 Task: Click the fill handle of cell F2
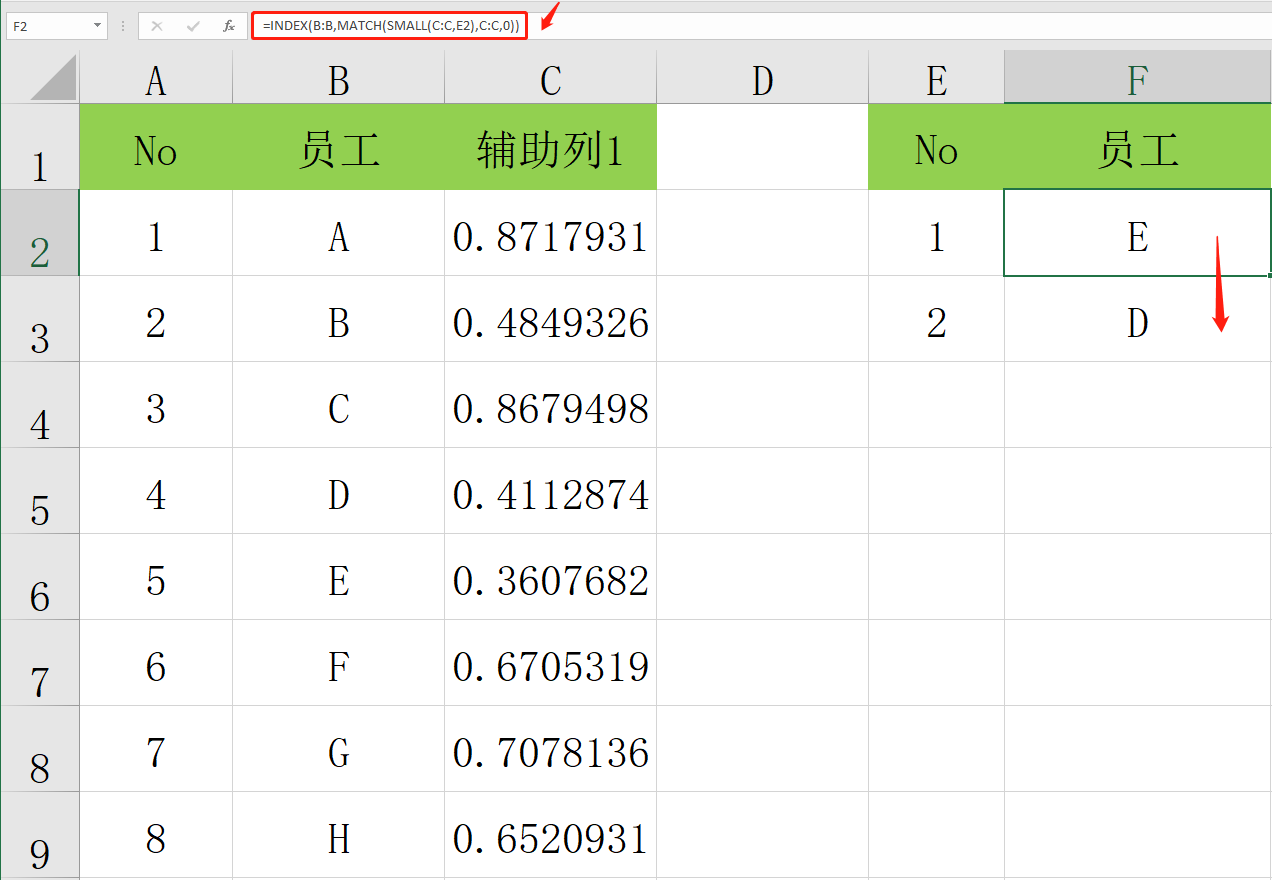(x=1269, y=275)
